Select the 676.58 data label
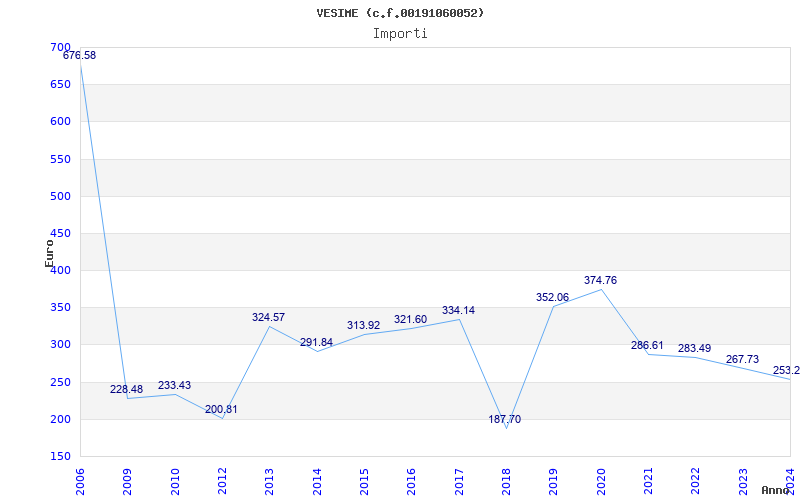Viewport: 800px width, 500px height. point(80,56)
